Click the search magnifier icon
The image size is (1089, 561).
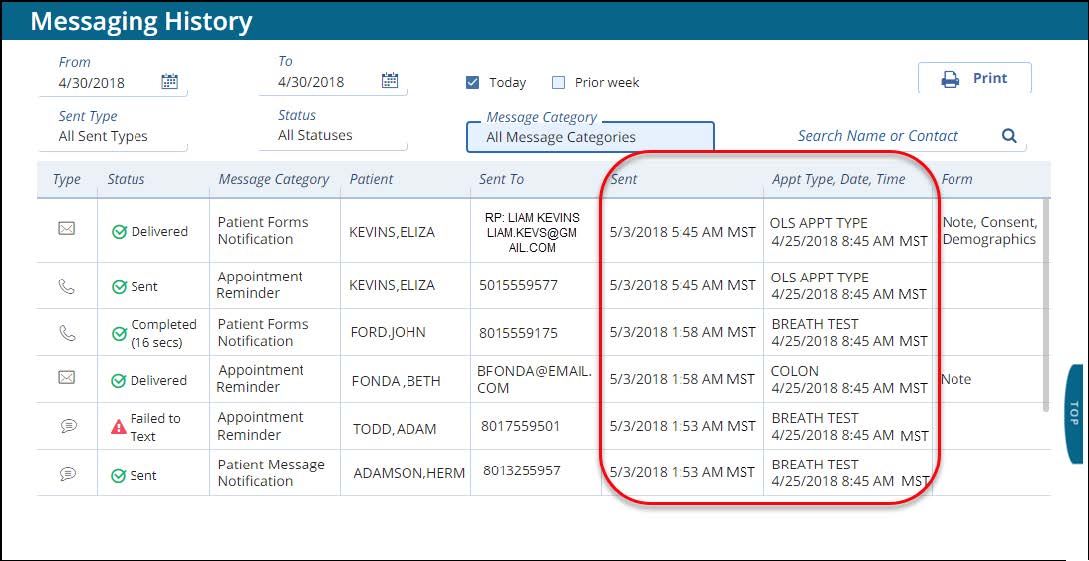1009,136
